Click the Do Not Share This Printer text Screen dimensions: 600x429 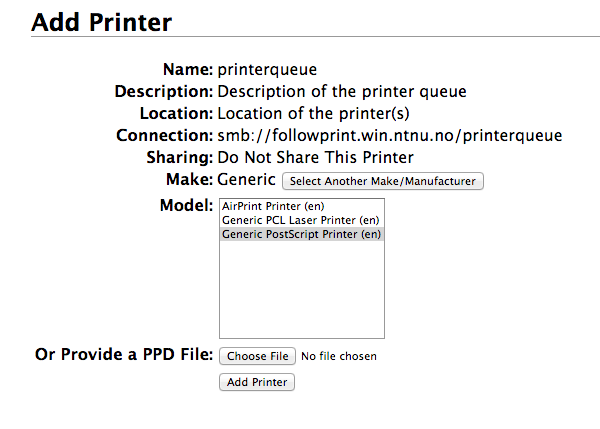click(315, 157)
